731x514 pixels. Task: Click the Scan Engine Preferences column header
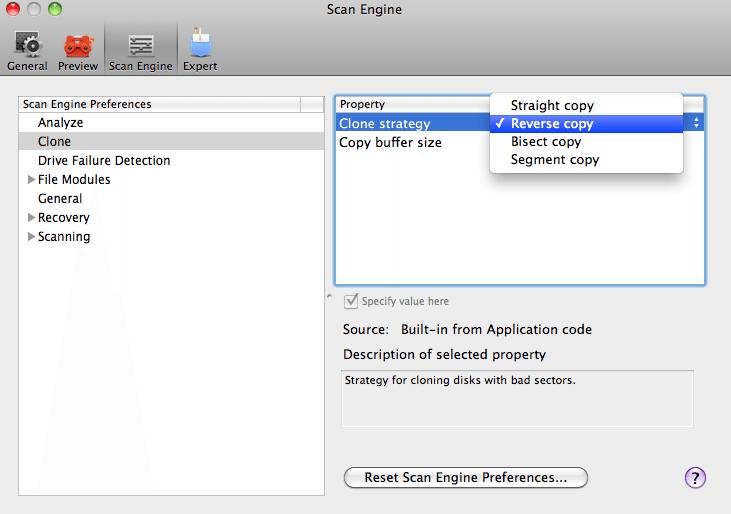tap(160, 104)
